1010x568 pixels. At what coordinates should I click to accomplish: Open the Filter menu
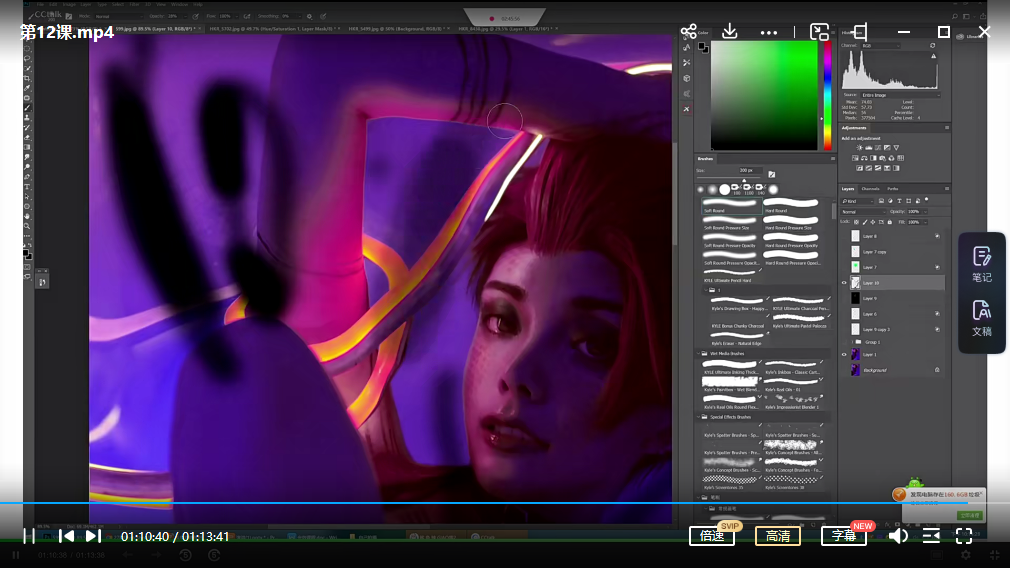pyautogui.click(x=134, y=5)
